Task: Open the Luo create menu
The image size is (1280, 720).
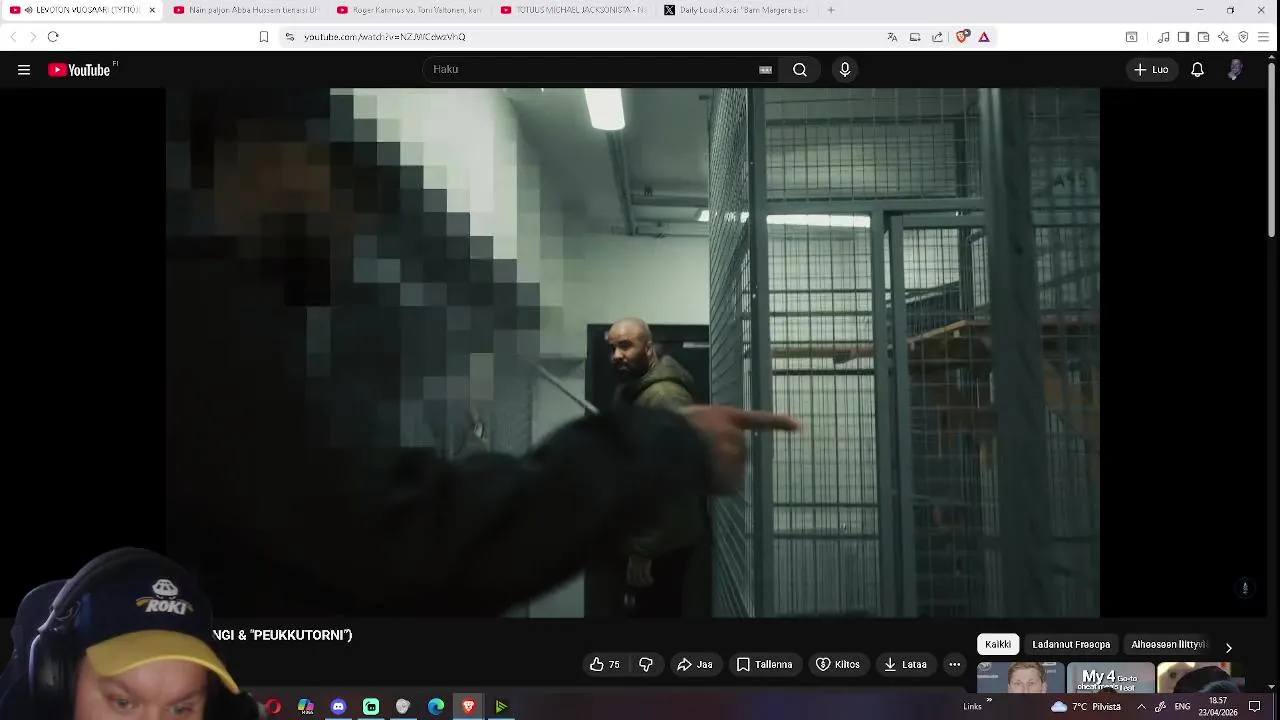Action: point(1151,69)
